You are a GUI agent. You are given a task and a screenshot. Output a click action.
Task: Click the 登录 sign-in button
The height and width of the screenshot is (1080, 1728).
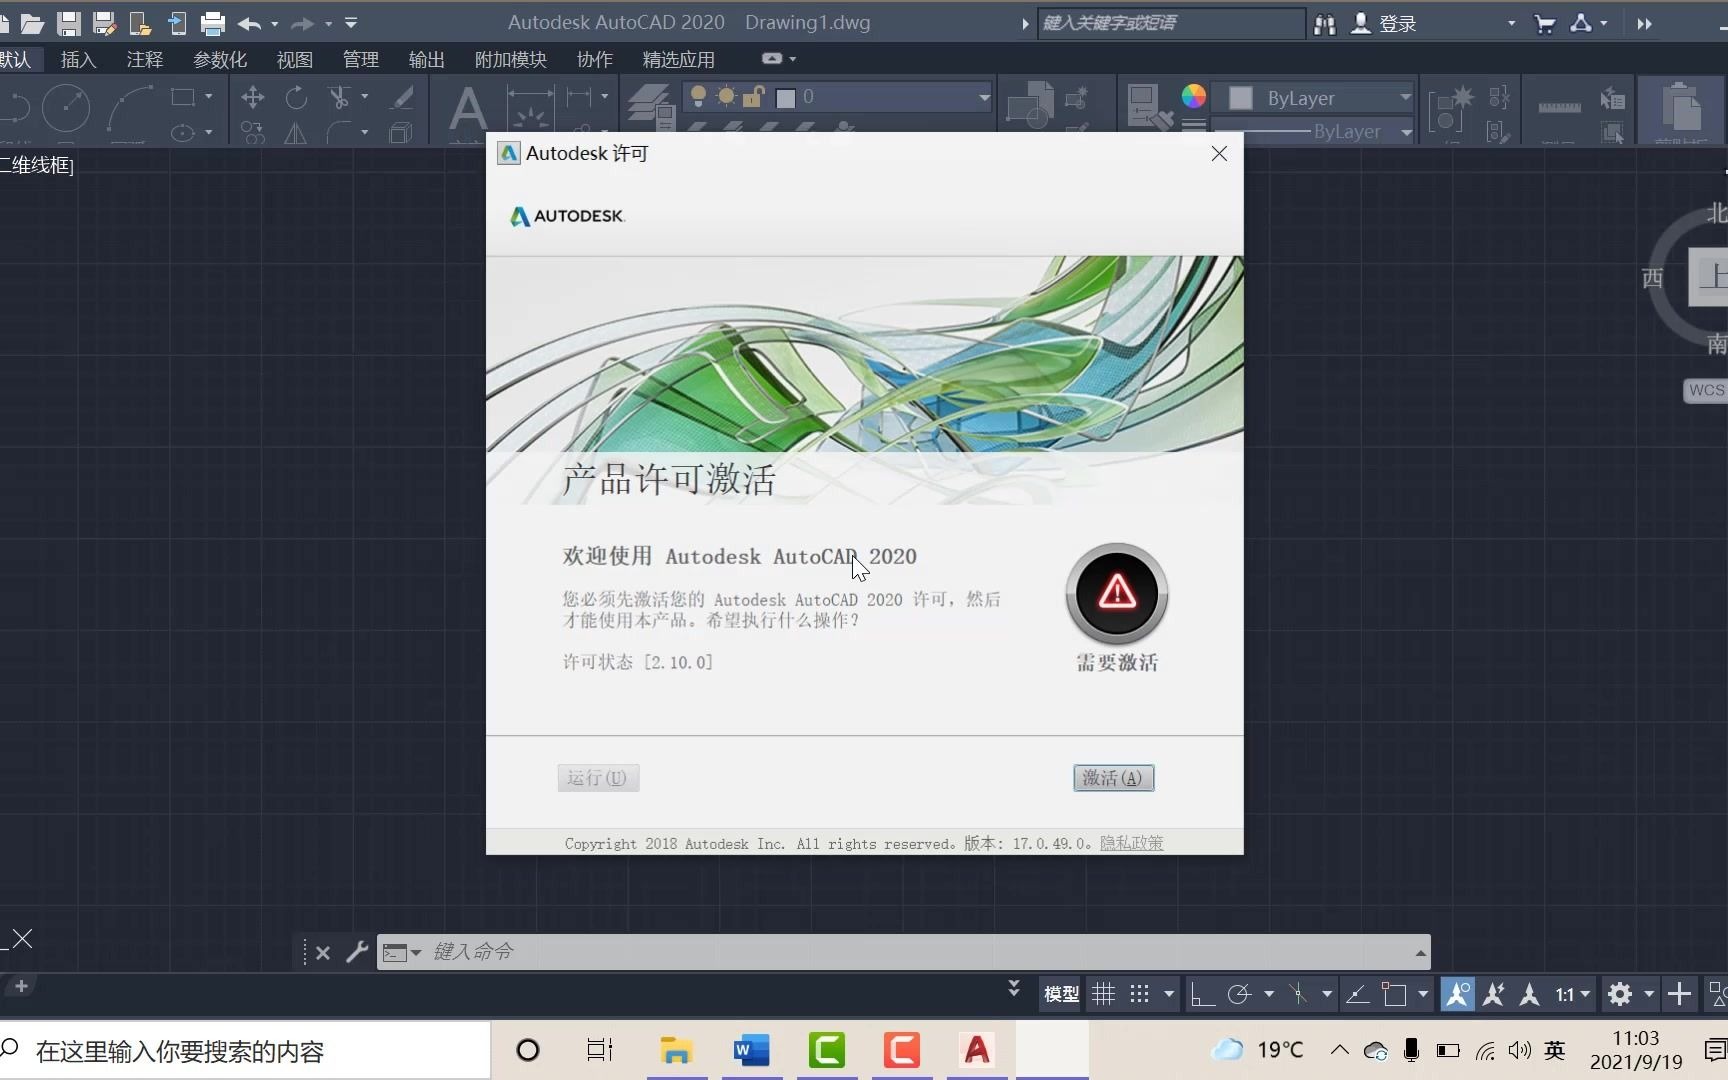[1384, 24]
